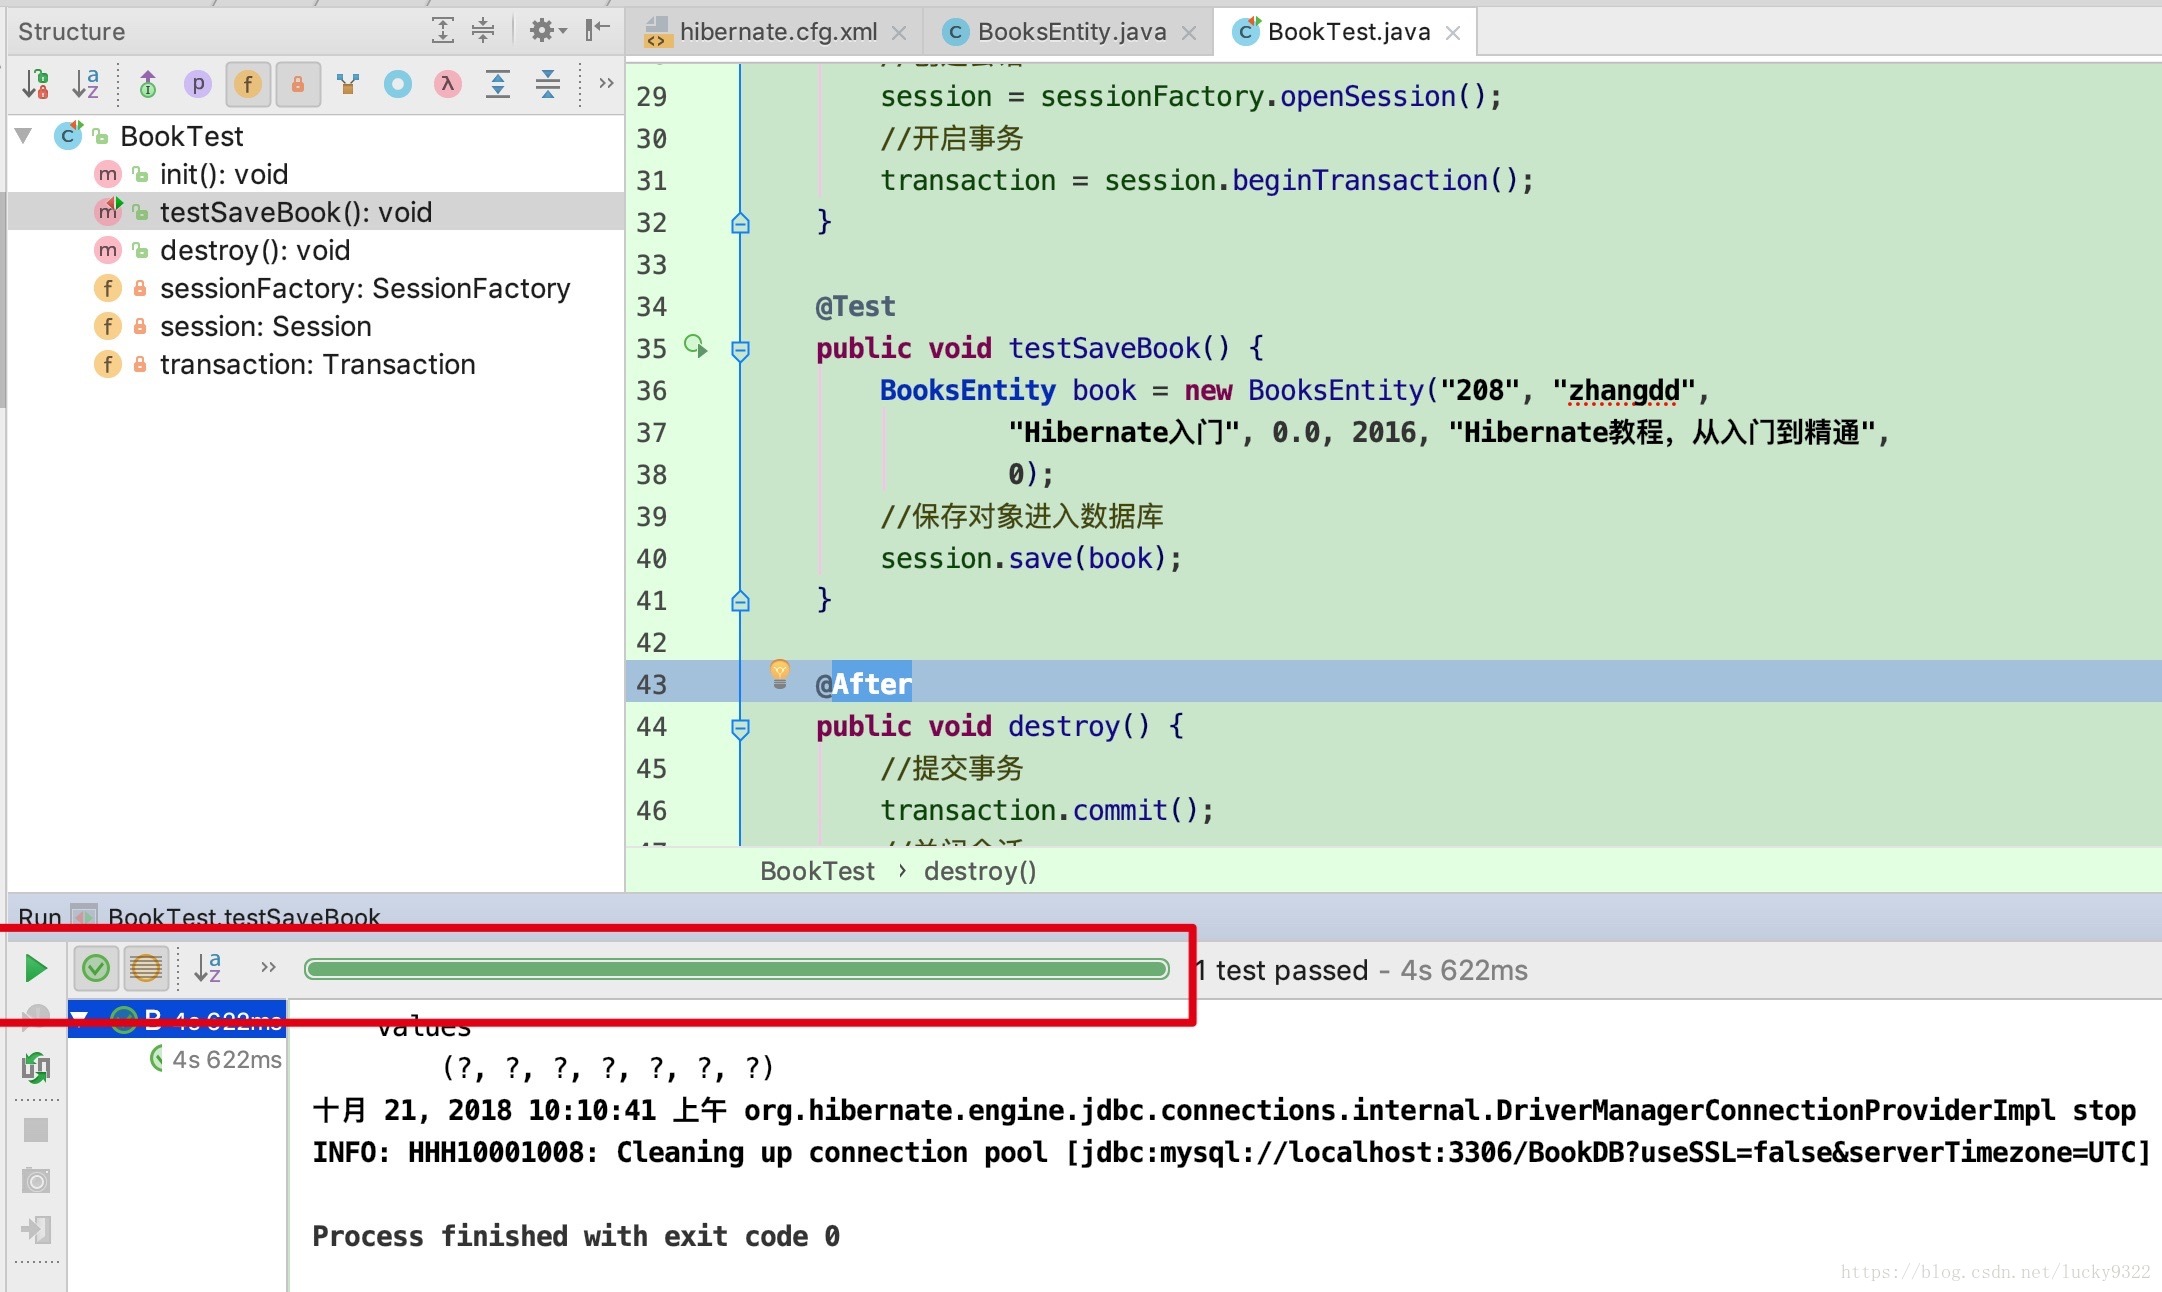Screen dimensions: 2162x1292
Task: Close the hibernate.cfg.xml tab
Action: coord(899,33)
